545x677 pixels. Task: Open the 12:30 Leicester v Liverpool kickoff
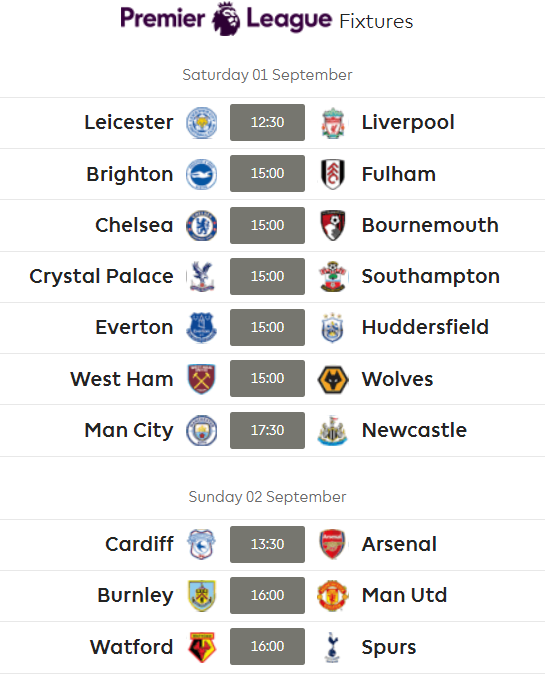click(267, 122)
